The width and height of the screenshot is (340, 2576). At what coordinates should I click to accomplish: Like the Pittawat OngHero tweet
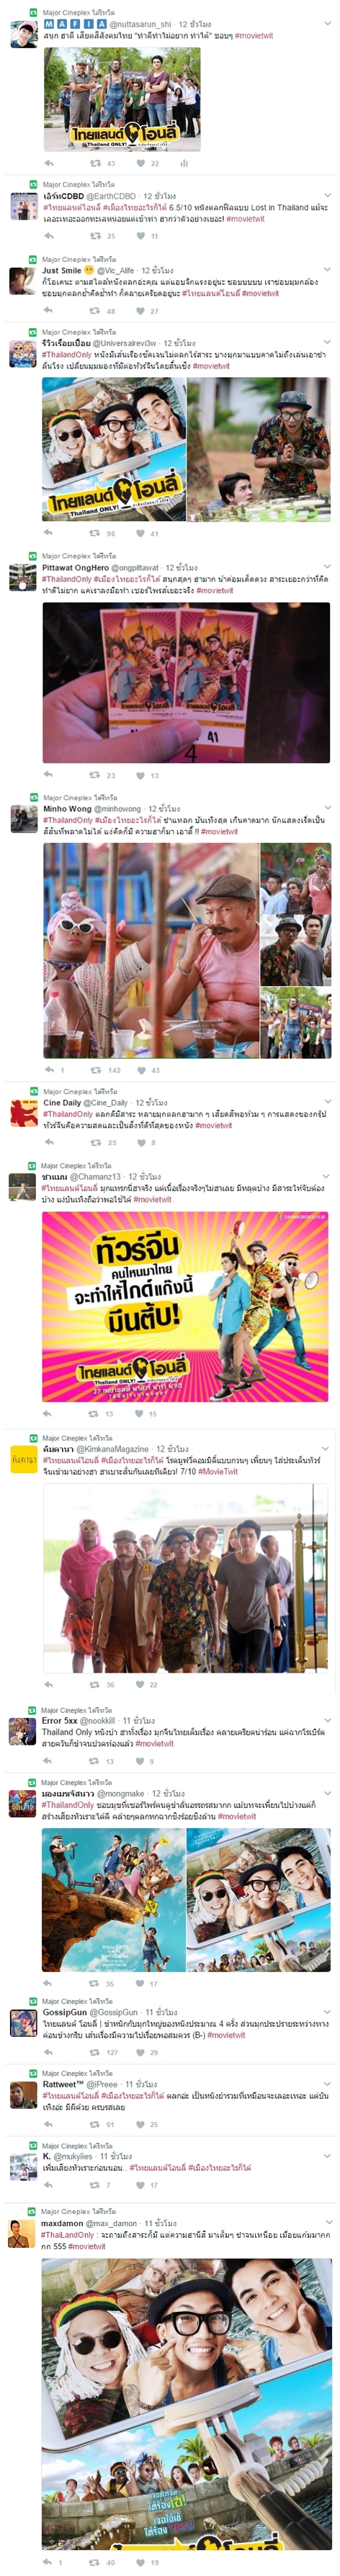click(140, 775)
